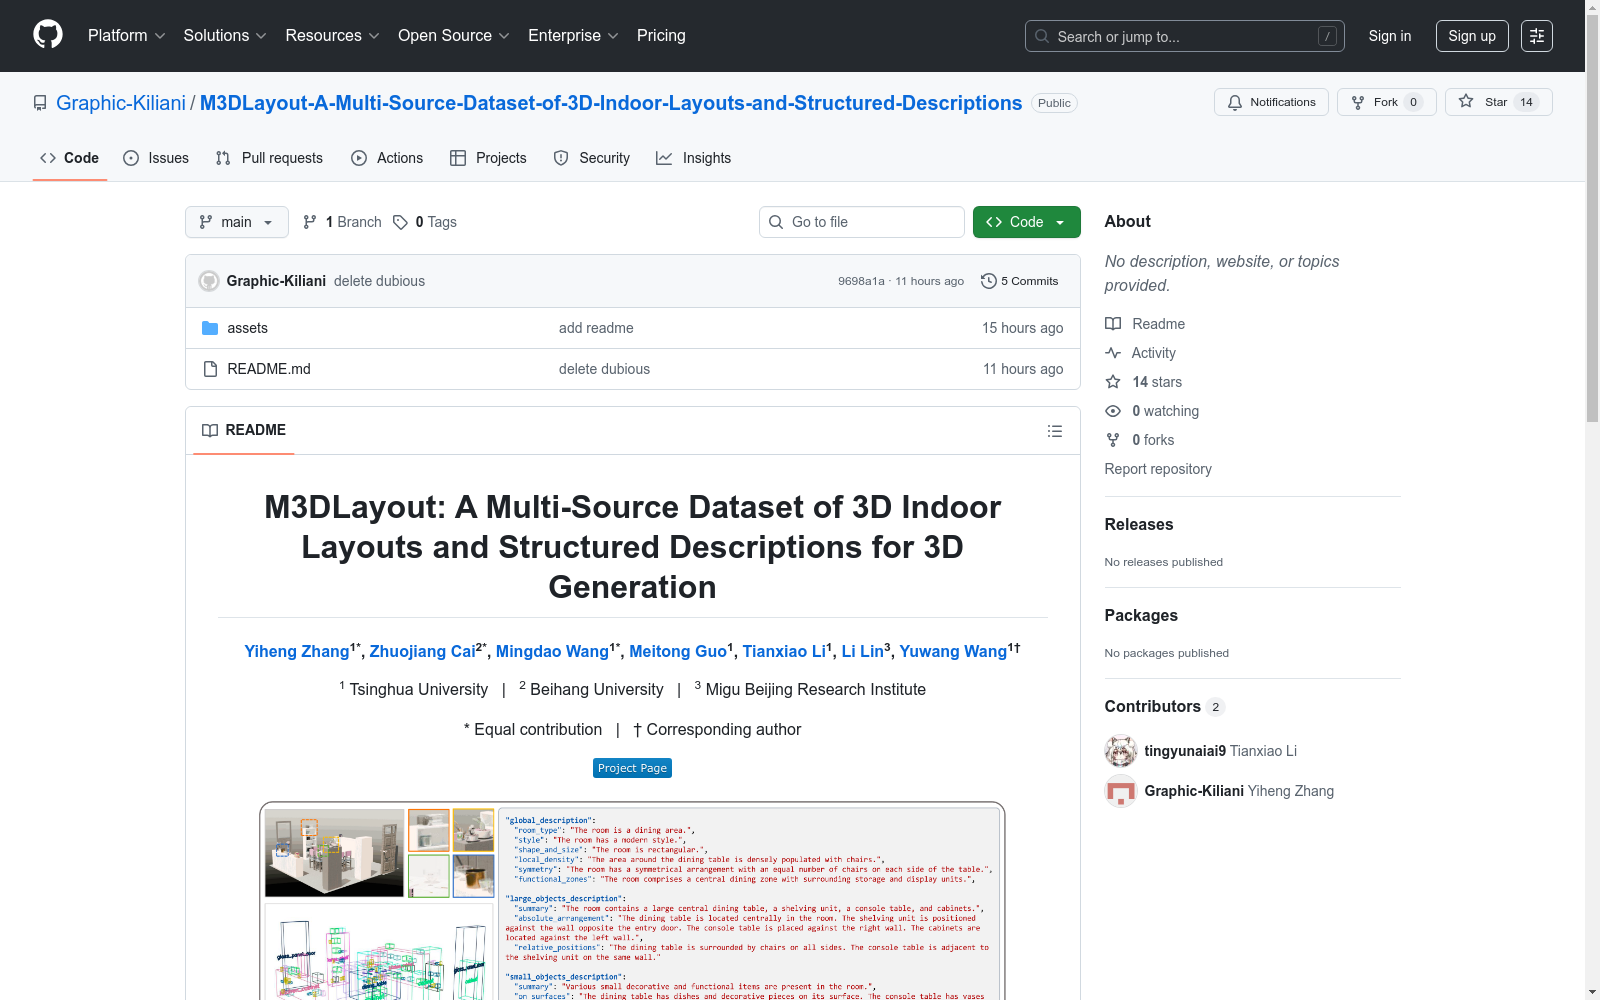
Task: Click the README.md file icon
Action: tap(210, 369)
